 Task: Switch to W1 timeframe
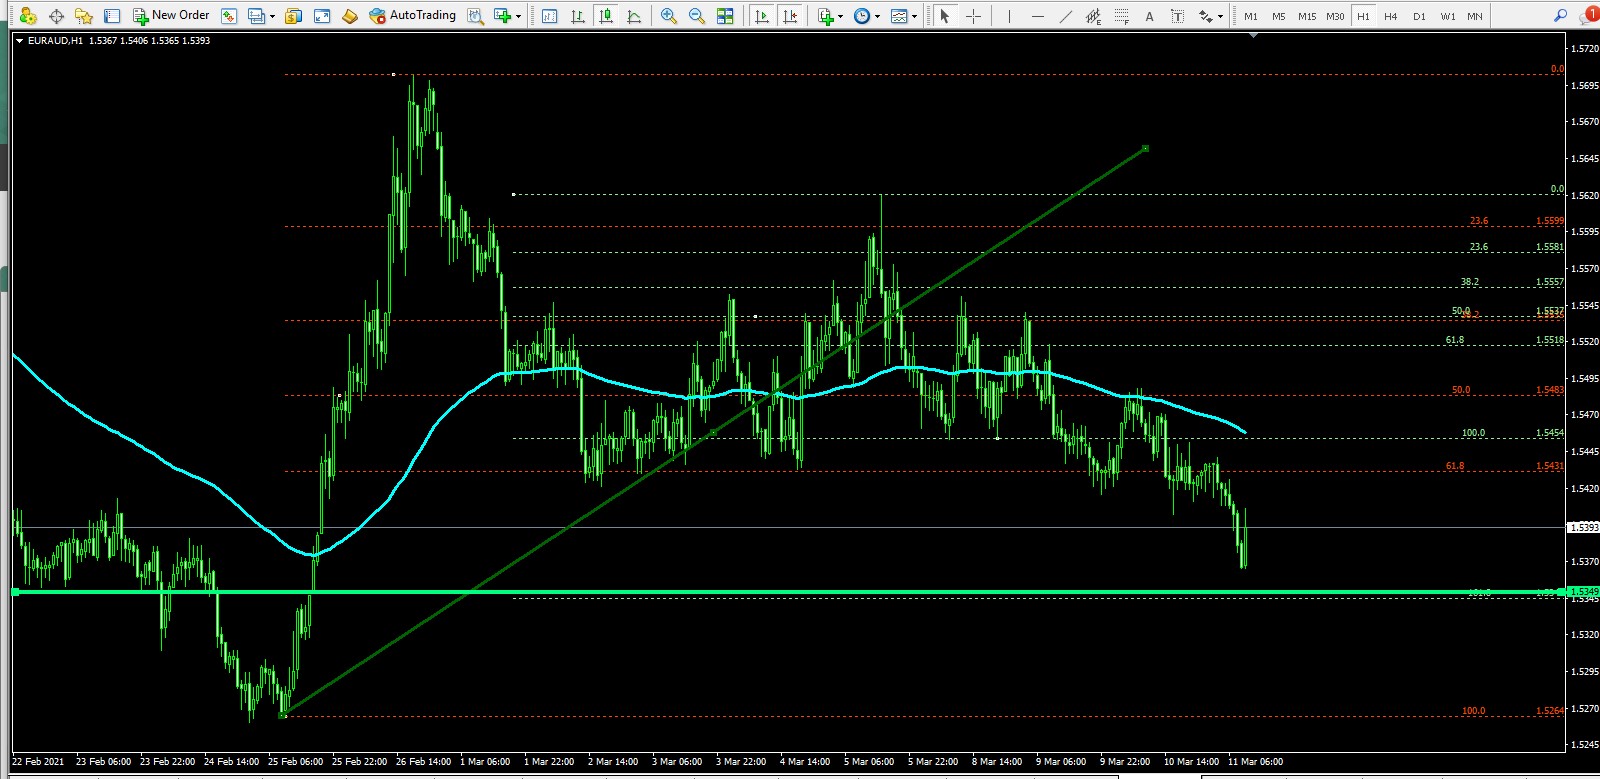coord(1447,16)
